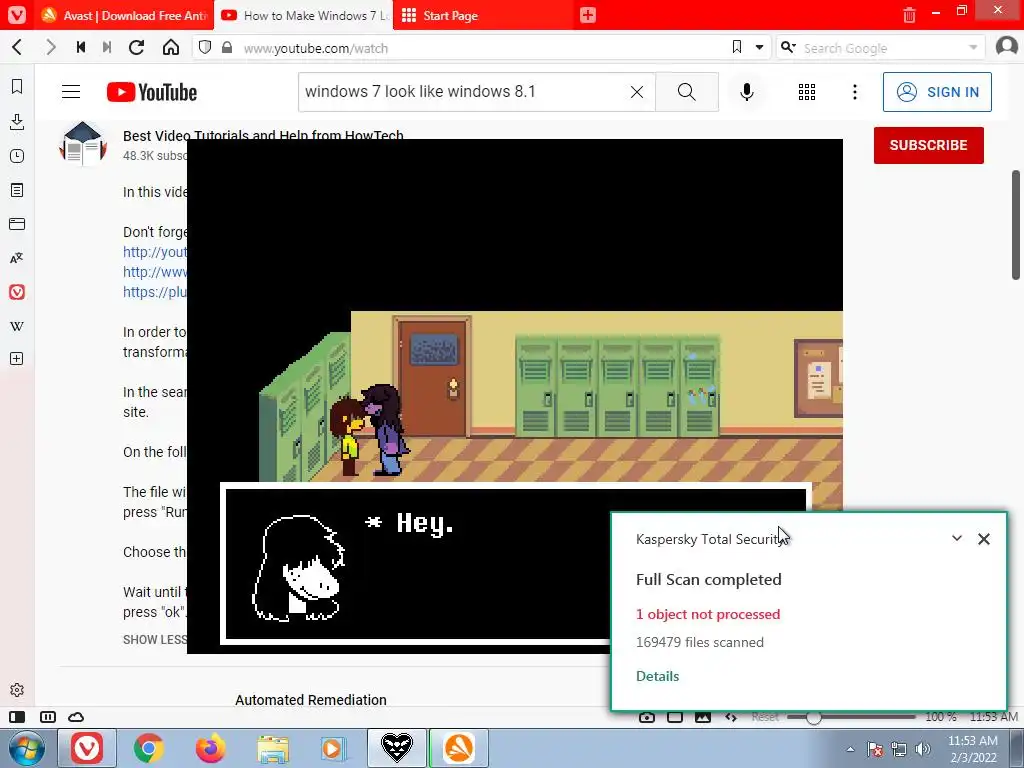Show hidden system tray icons
The height and width of the screenshot is (768, 1024).
pyautogui.click(x=850, y=749)
